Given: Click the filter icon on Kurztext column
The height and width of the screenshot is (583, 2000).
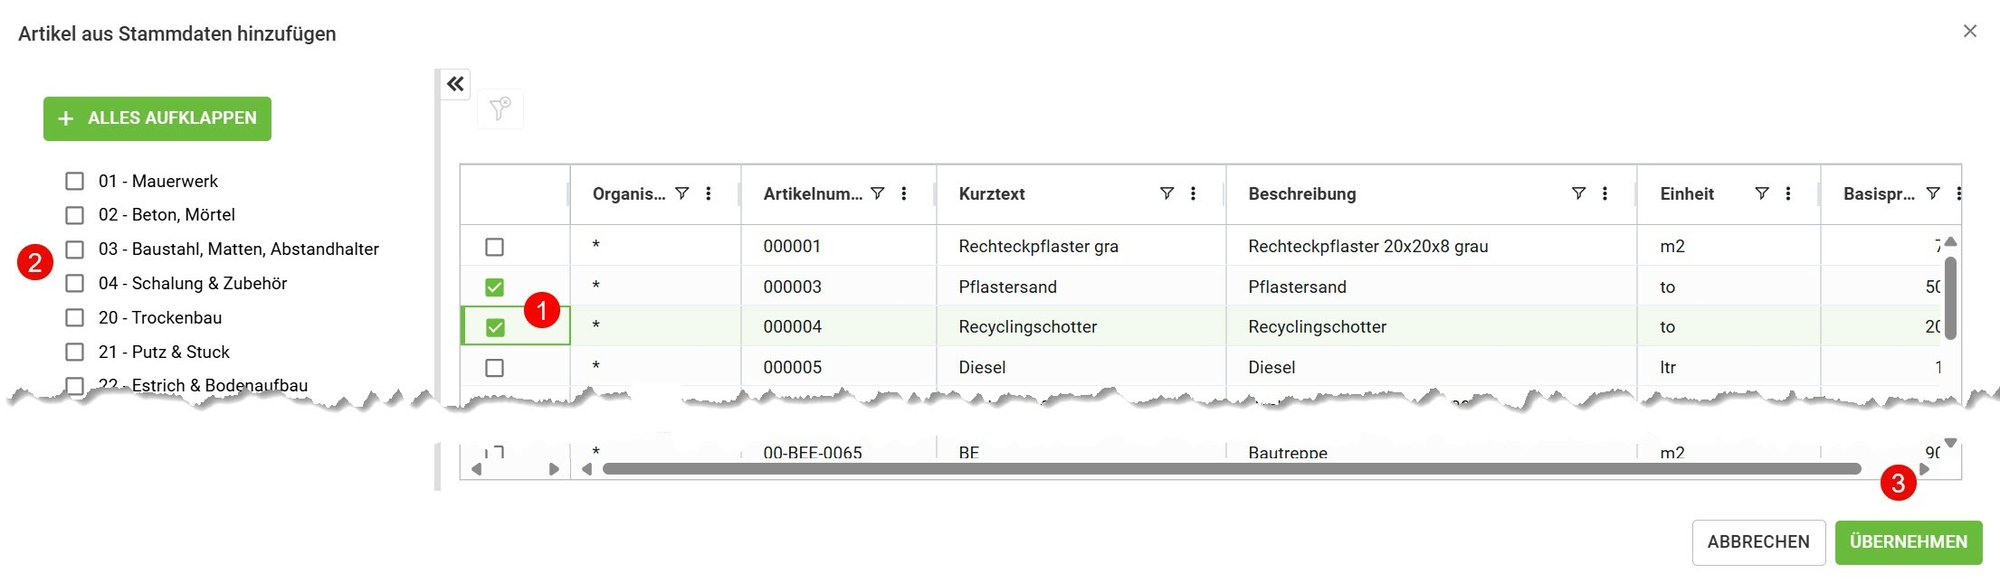Looking at the screenshot, I should 1167,194.
